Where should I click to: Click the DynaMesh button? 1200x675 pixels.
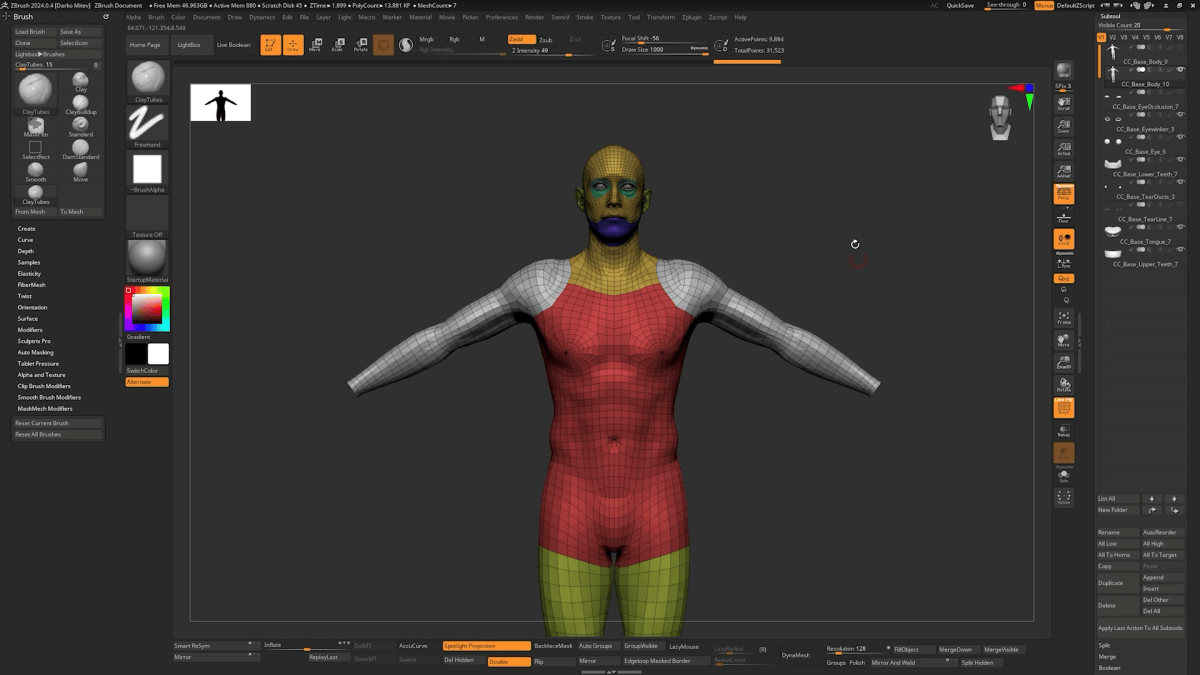click(796, 655)
